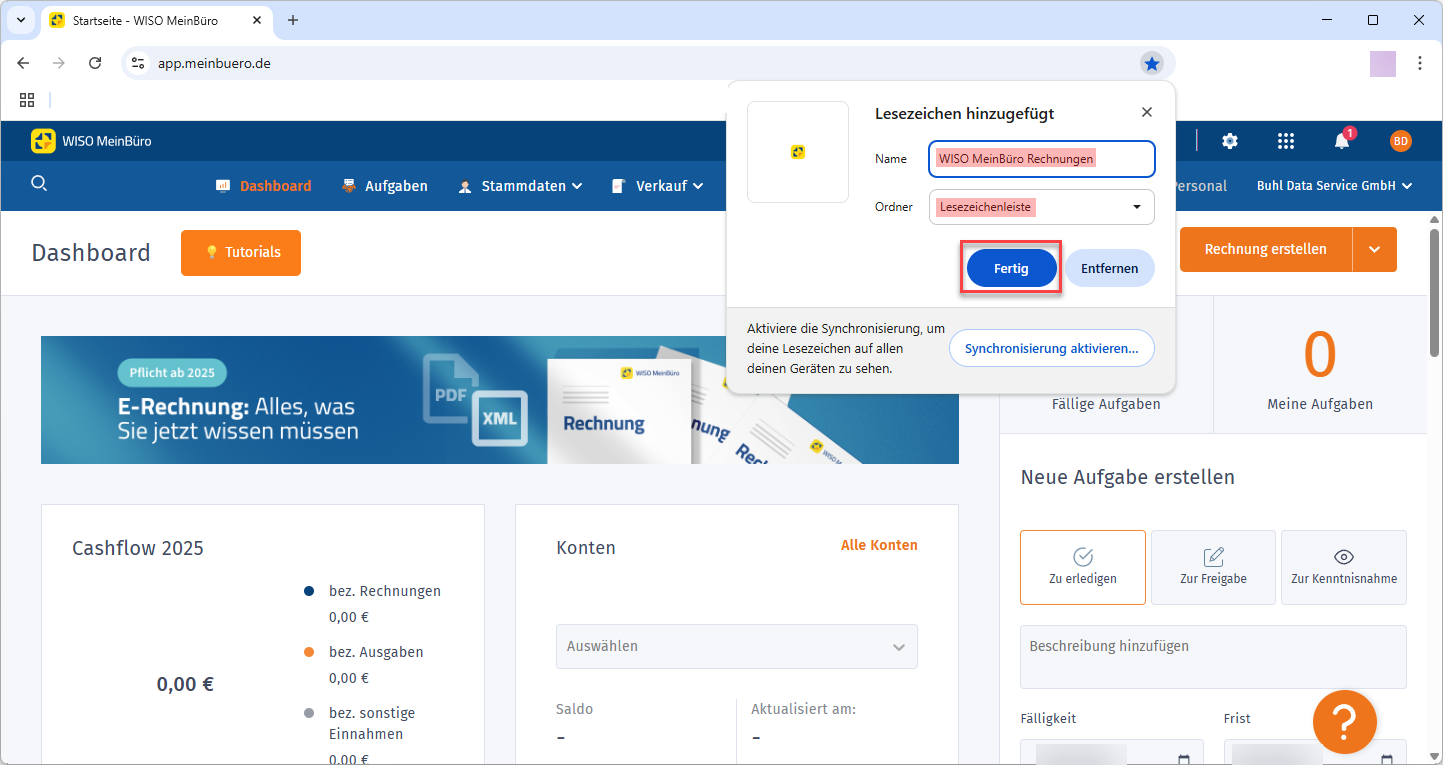Open the Chrome profile avatar
Screen dimensions: 1443x765
(1383, 63)
